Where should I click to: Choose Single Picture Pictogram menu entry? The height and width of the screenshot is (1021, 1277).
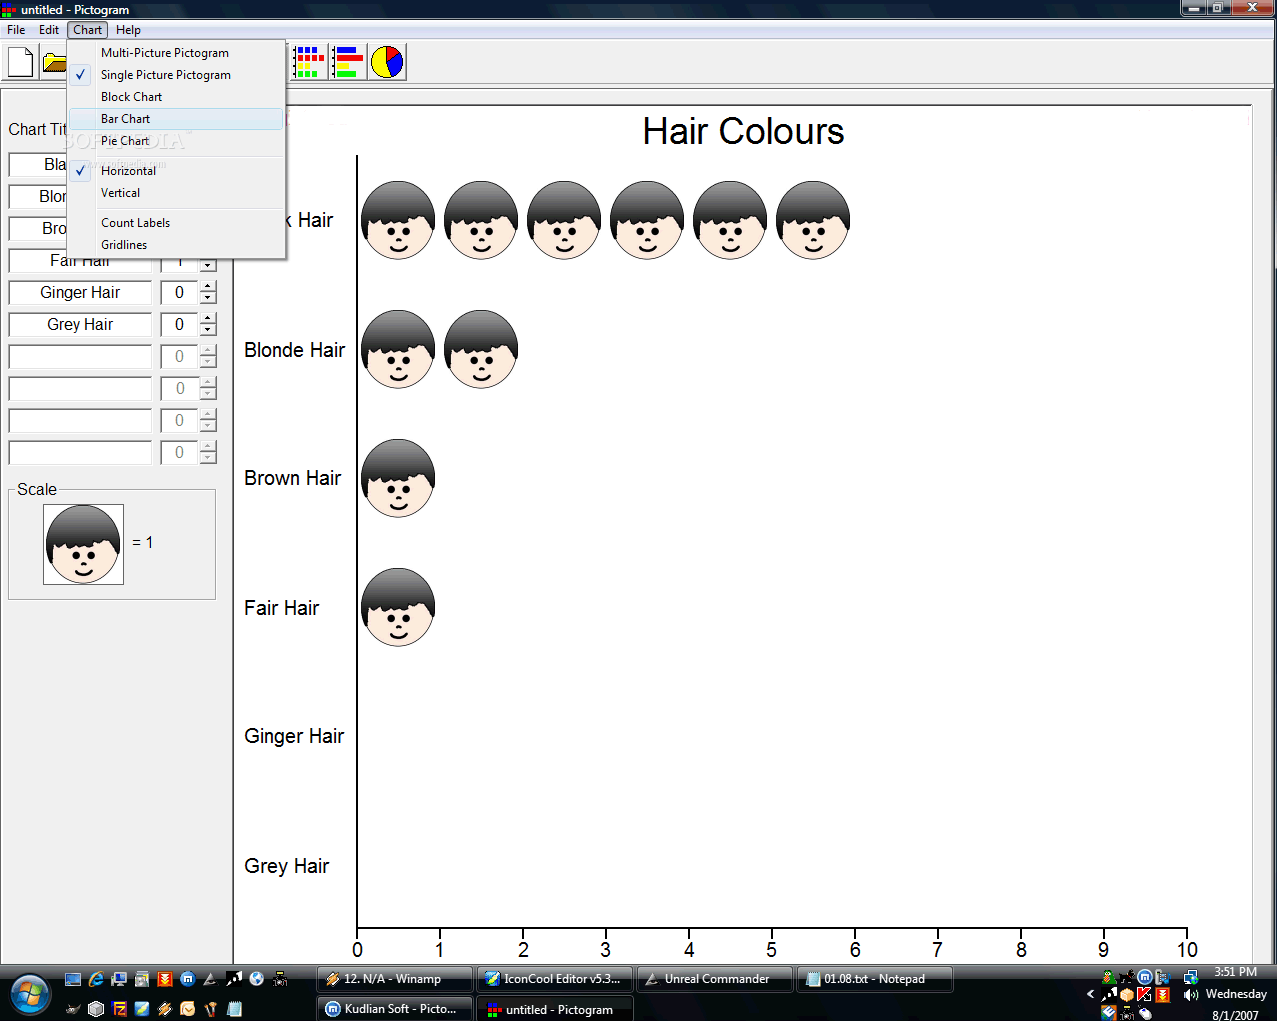click(x=176, y=75)
